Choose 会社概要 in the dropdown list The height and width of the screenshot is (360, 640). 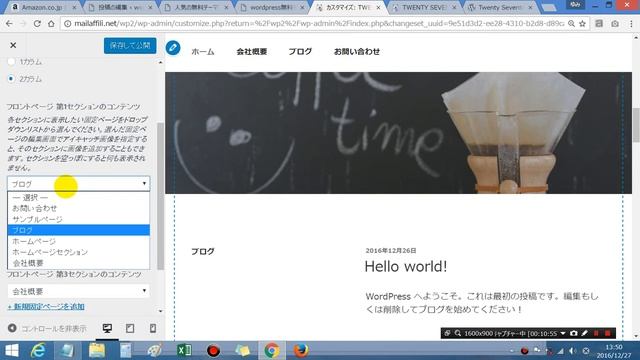78,263
